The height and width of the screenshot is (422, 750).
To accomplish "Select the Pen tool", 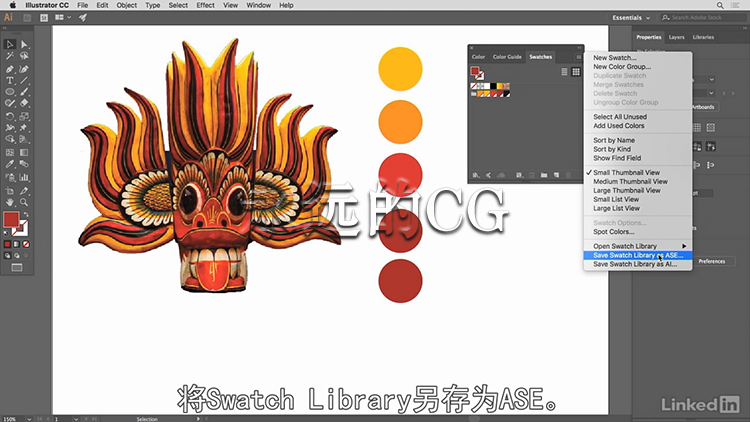I will [10, 69].
